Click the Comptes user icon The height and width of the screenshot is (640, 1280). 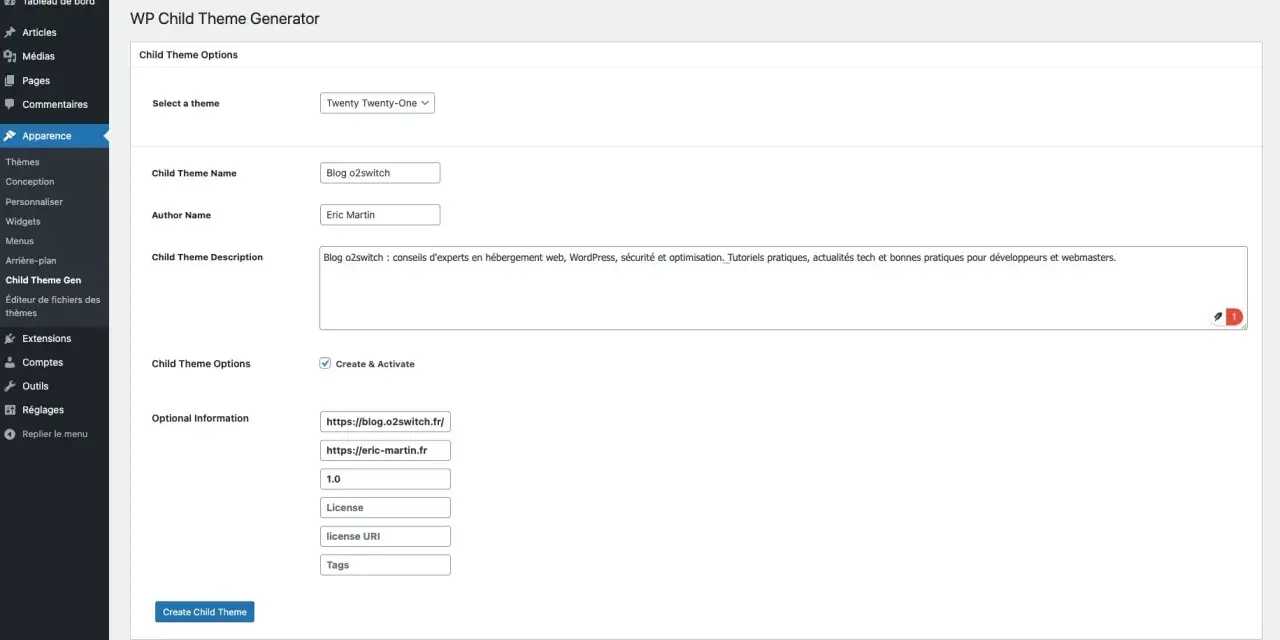tap(10, 362)
